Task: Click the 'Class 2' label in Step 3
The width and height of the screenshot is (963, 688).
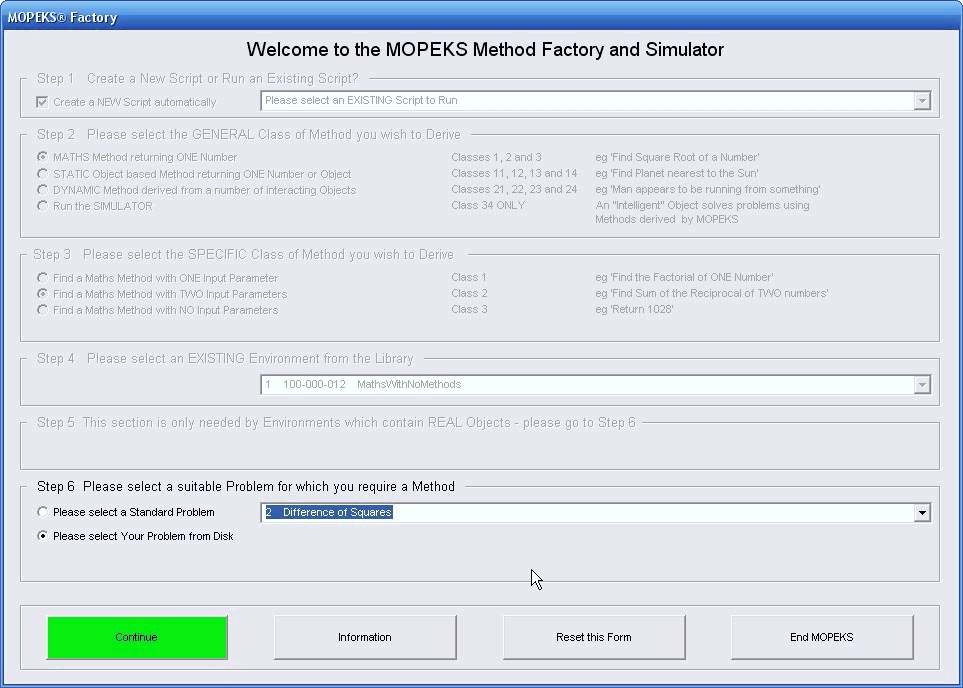Action: click(469, 293)
